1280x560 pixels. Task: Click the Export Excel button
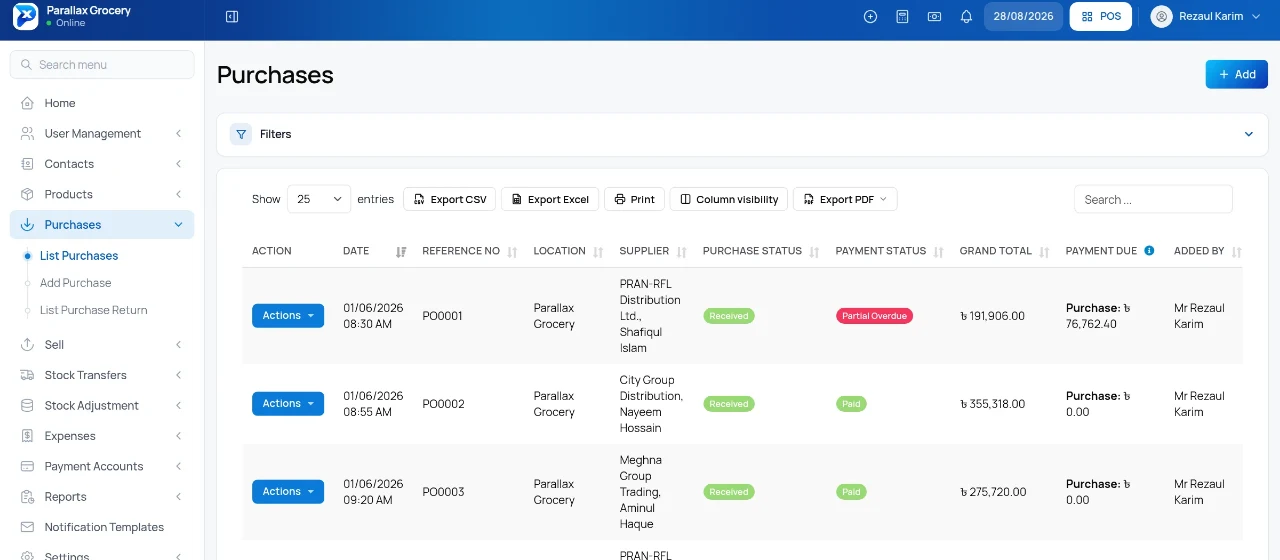coord(549,199)
